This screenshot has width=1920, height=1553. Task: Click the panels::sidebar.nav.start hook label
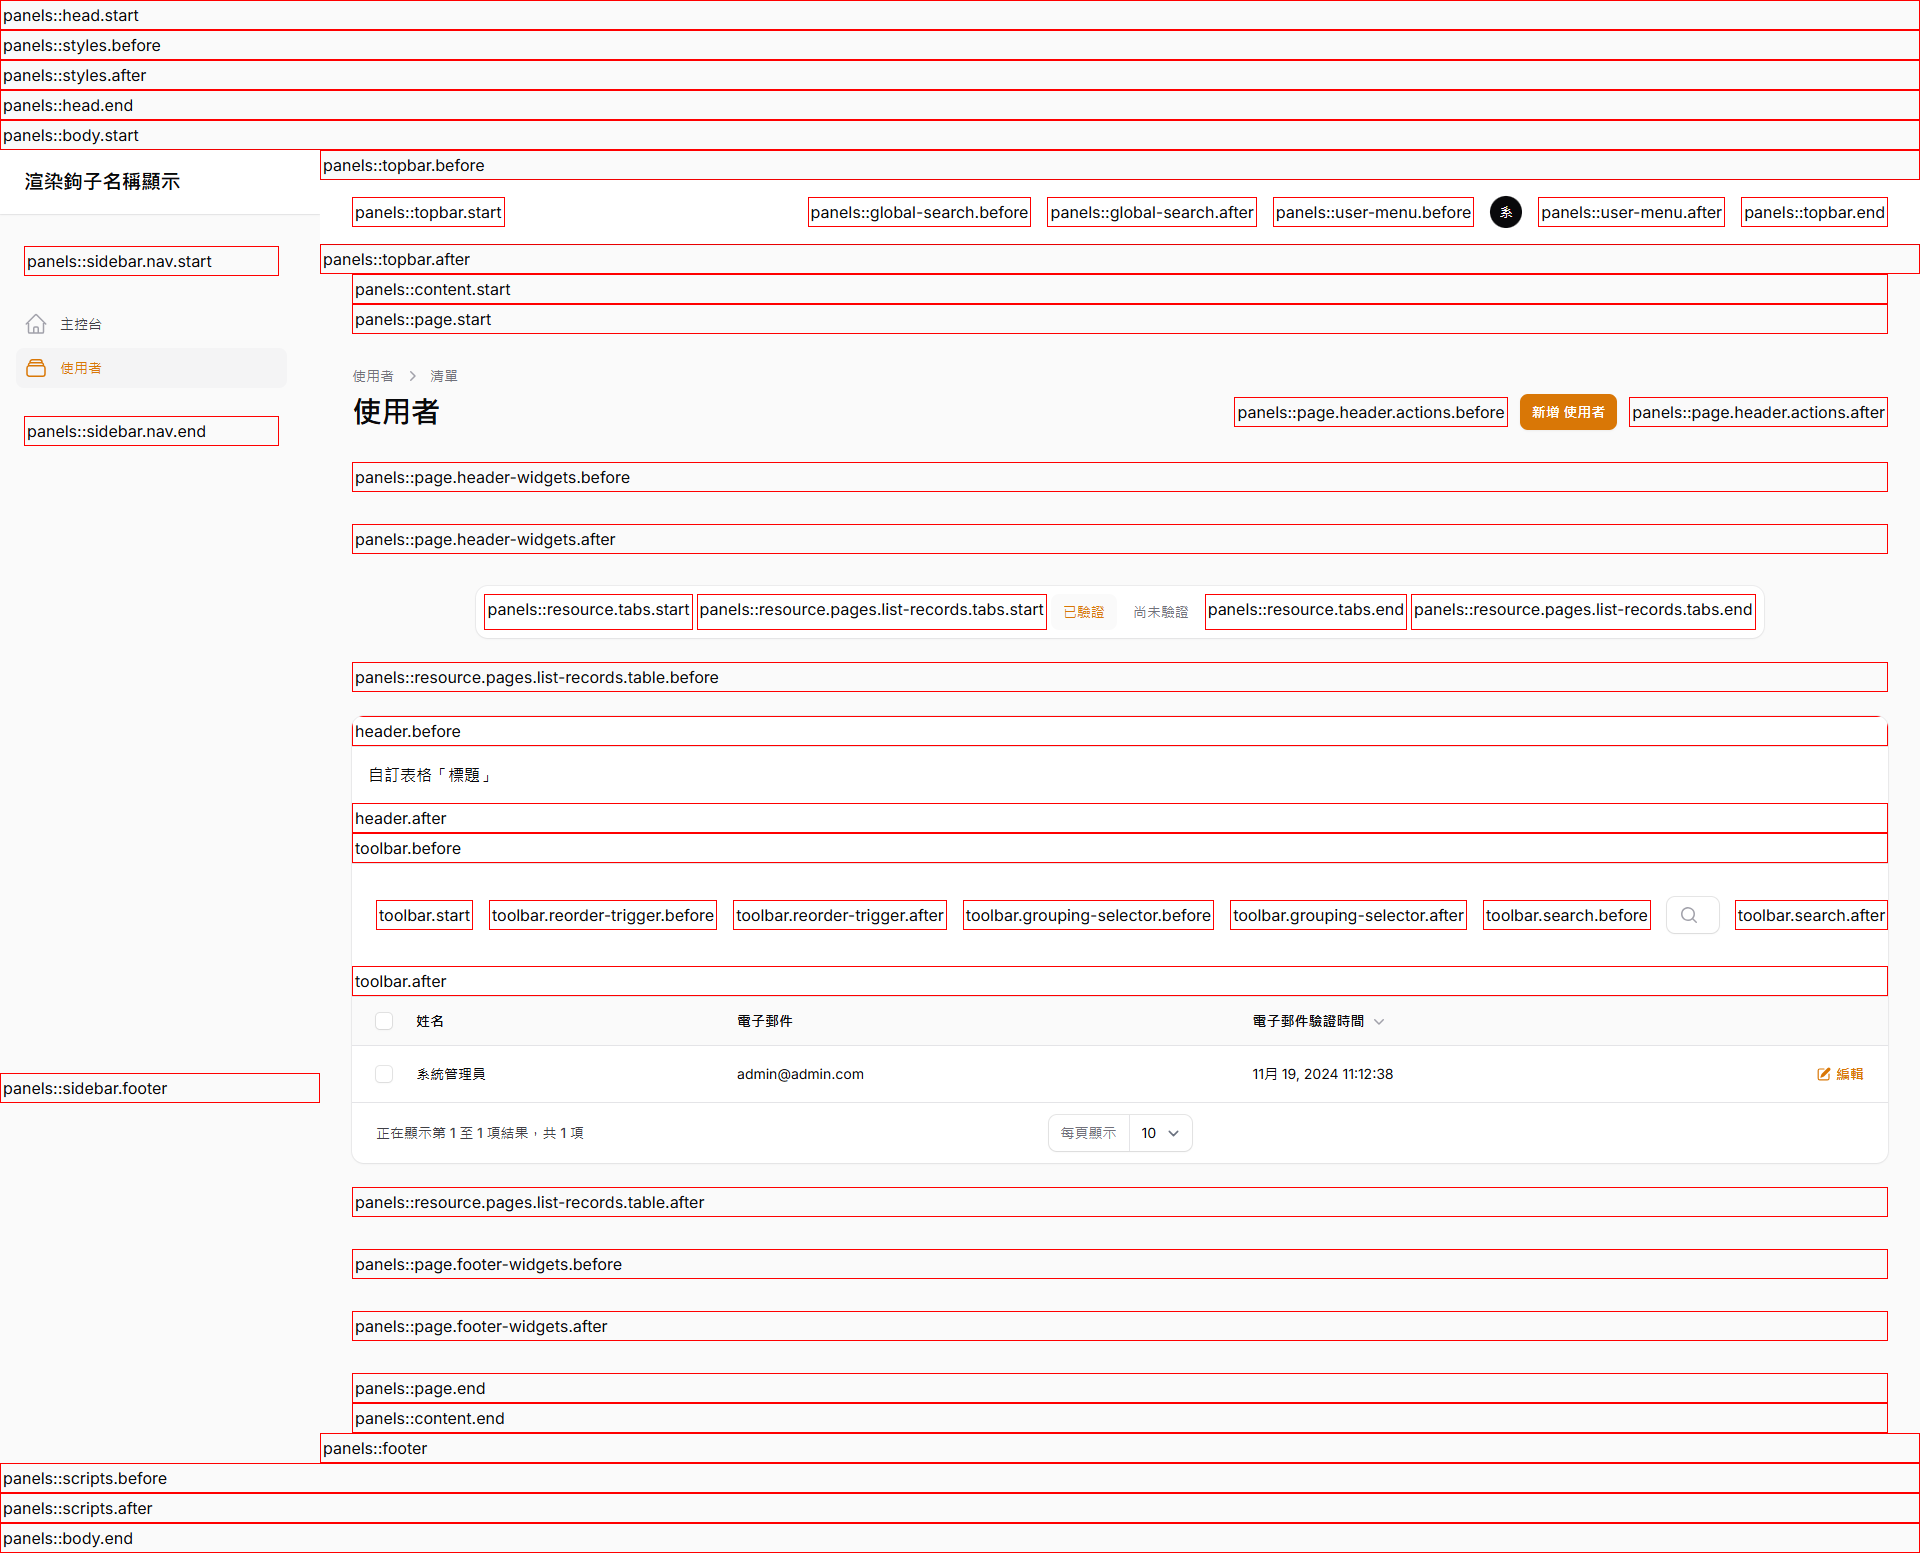(x=151, y=261)
